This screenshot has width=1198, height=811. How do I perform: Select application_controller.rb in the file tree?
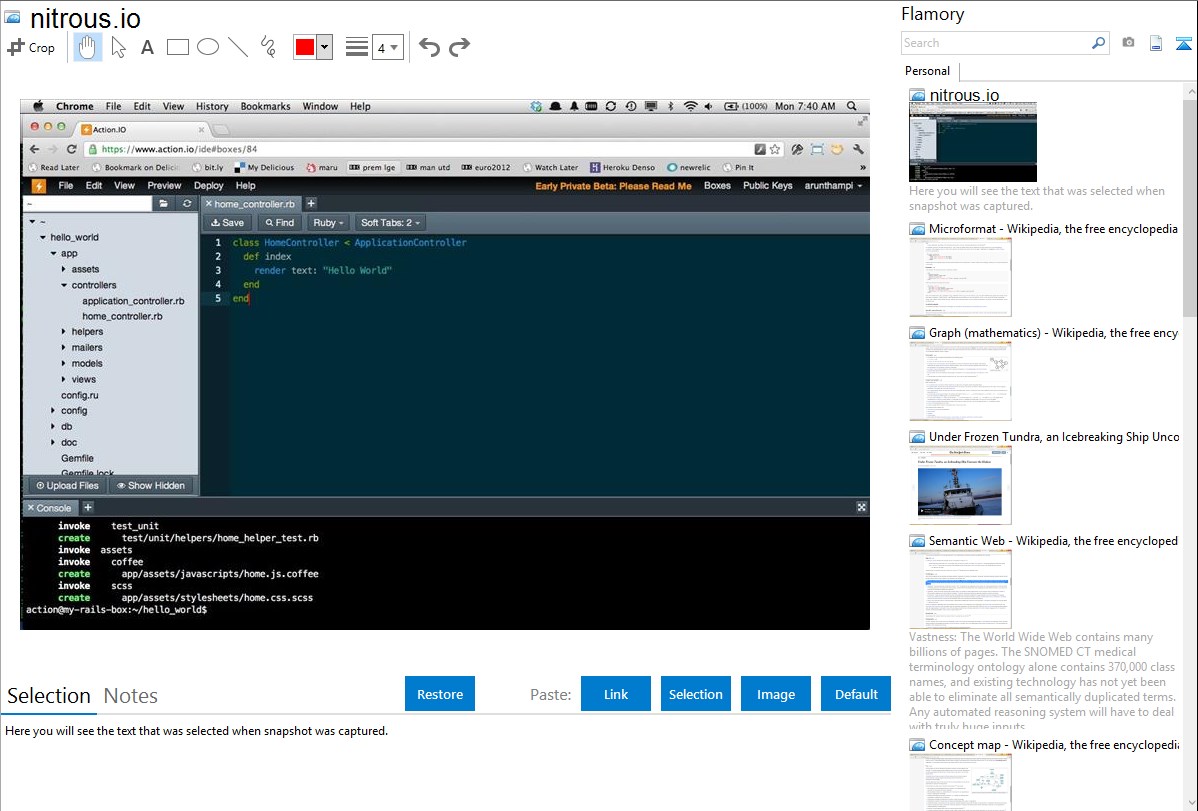pos(133,301)
